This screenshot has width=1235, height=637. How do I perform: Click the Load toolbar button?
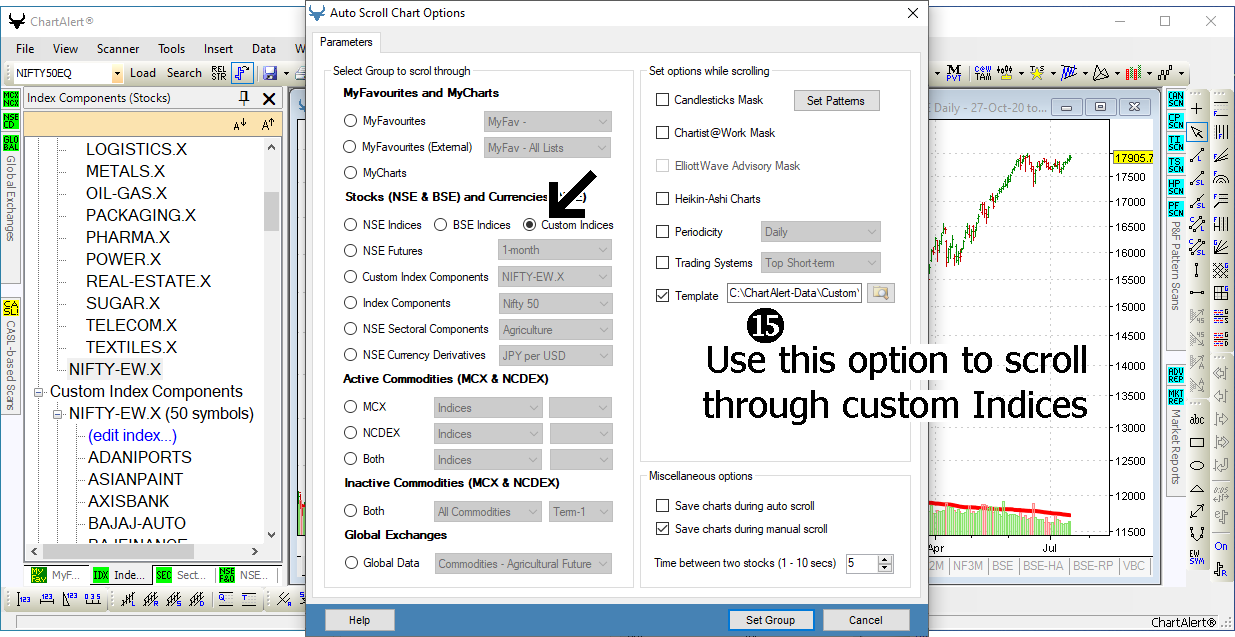point(143,73)
